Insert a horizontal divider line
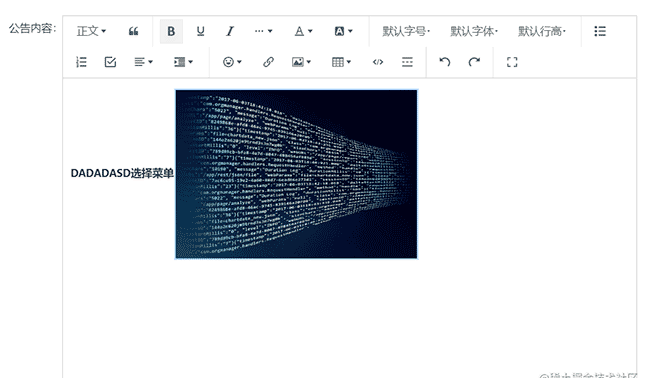The height and width of the screenshot is (378, 650). [407, 62]
